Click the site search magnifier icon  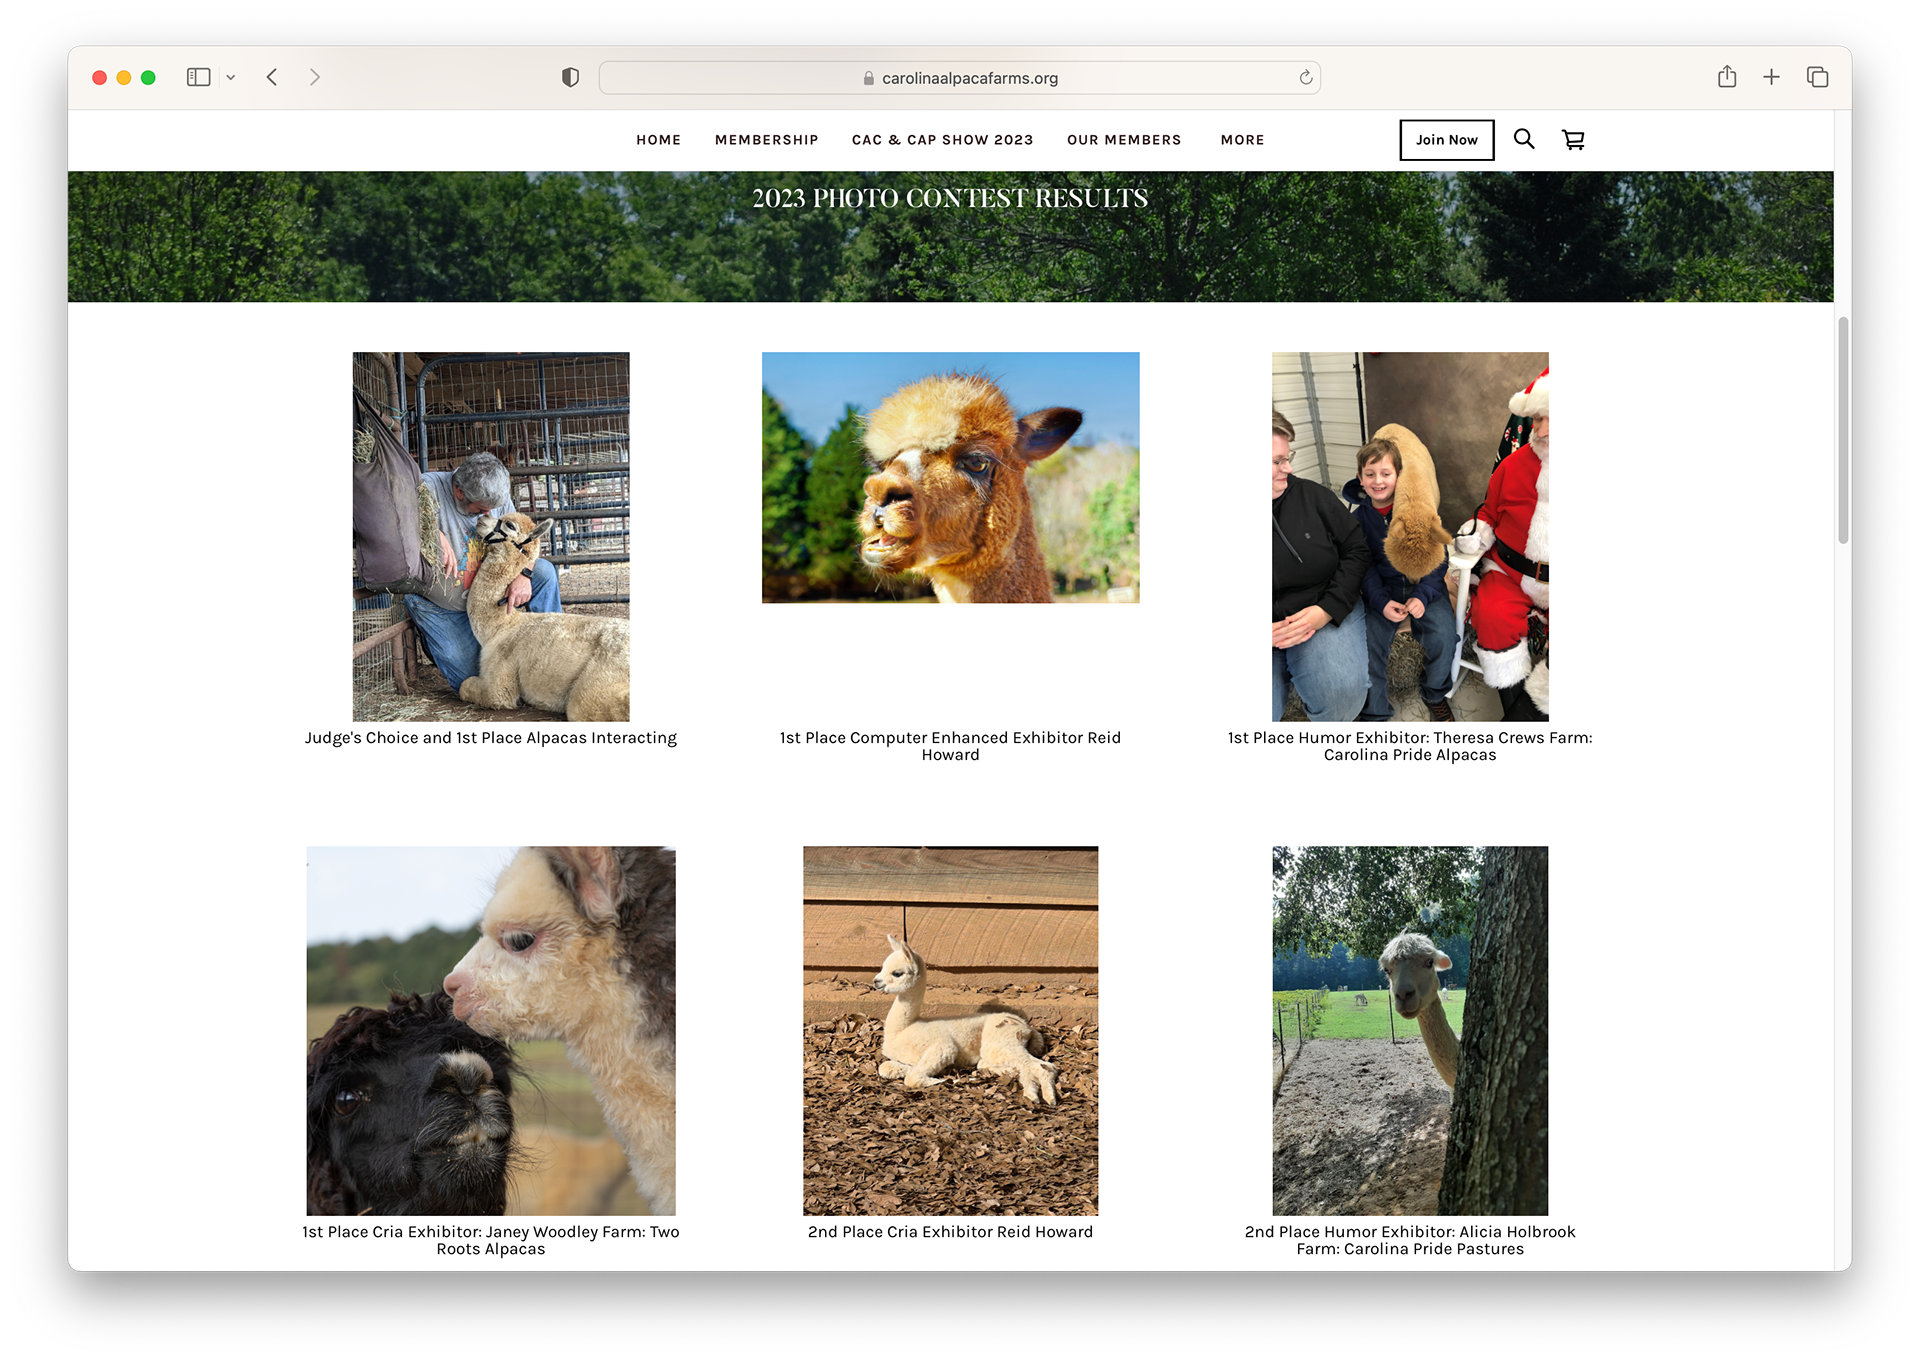tap(1523, 139)
